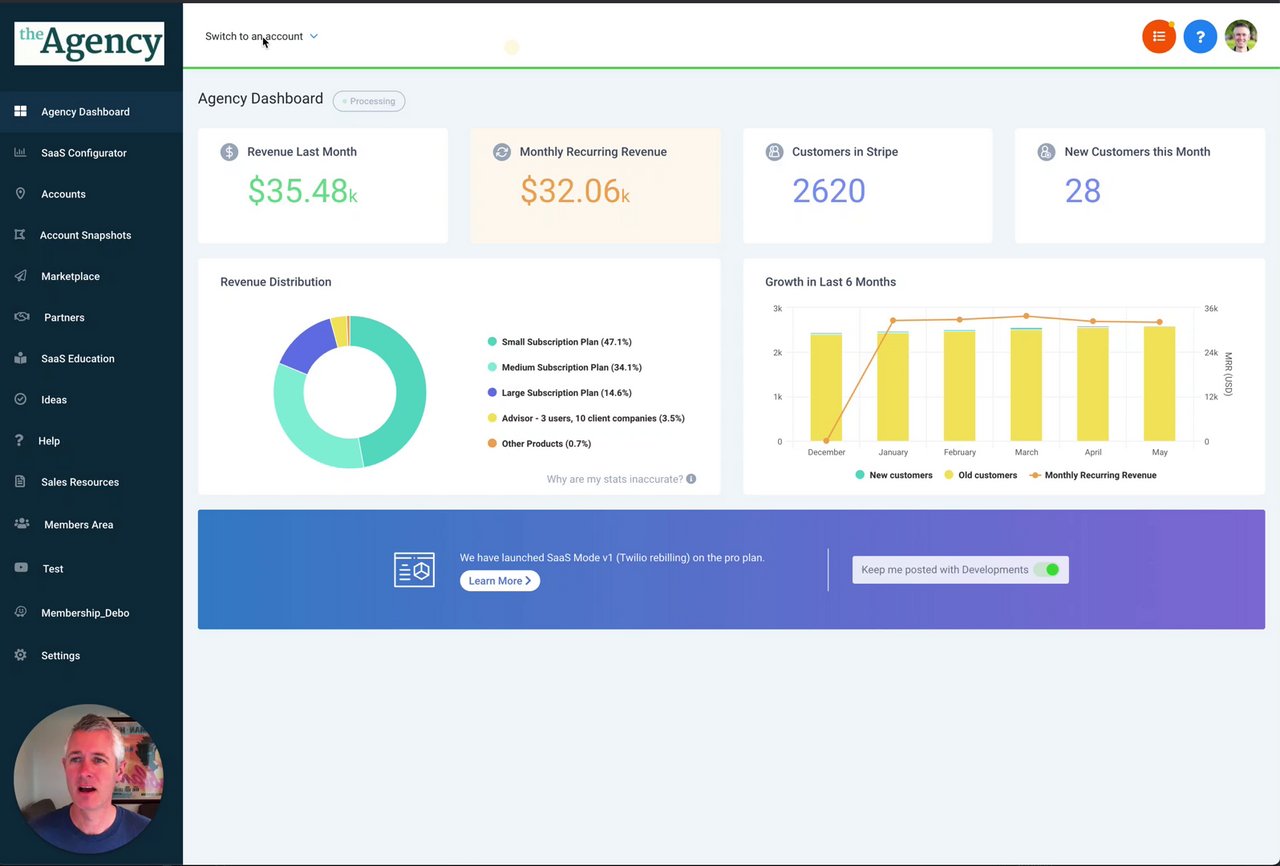Click the Members Area people icon
This screenshot has width=1280, height=866.
coord(22,523)
